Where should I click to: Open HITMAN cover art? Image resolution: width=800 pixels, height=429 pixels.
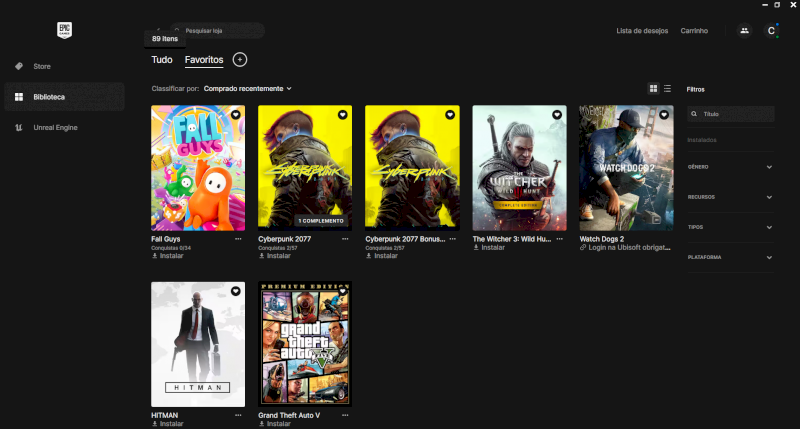point(198,344)
